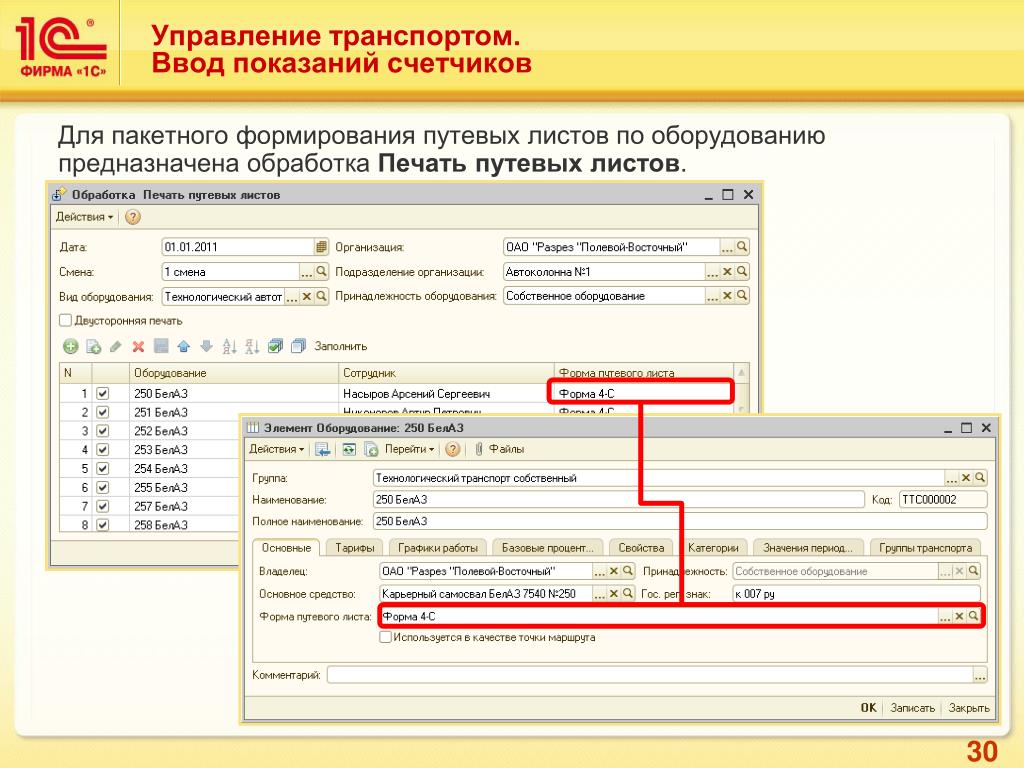Open the selection ellipsis for the Группа field
The height and width of the screenshot is (768, 1024).
[952, 478]
